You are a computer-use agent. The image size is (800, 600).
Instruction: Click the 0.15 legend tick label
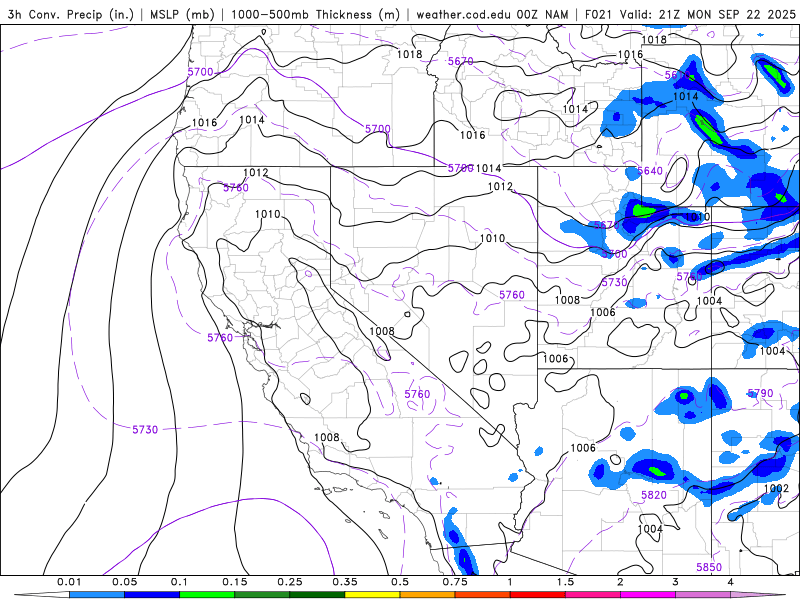pos(235,582)
